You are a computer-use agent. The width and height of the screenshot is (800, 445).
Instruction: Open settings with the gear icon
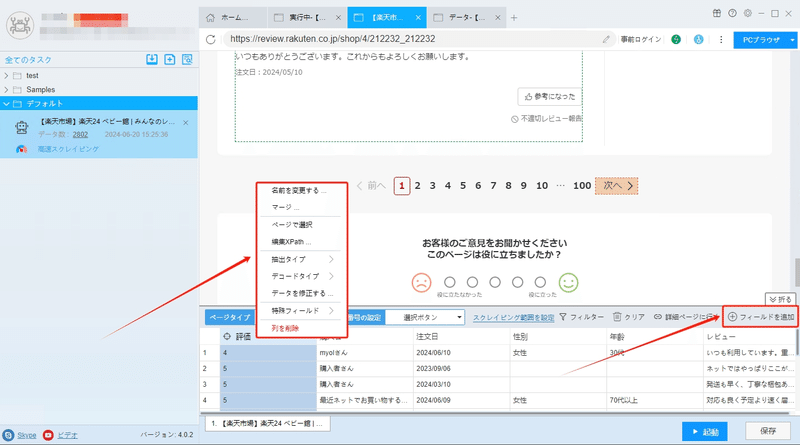(747, 13)
